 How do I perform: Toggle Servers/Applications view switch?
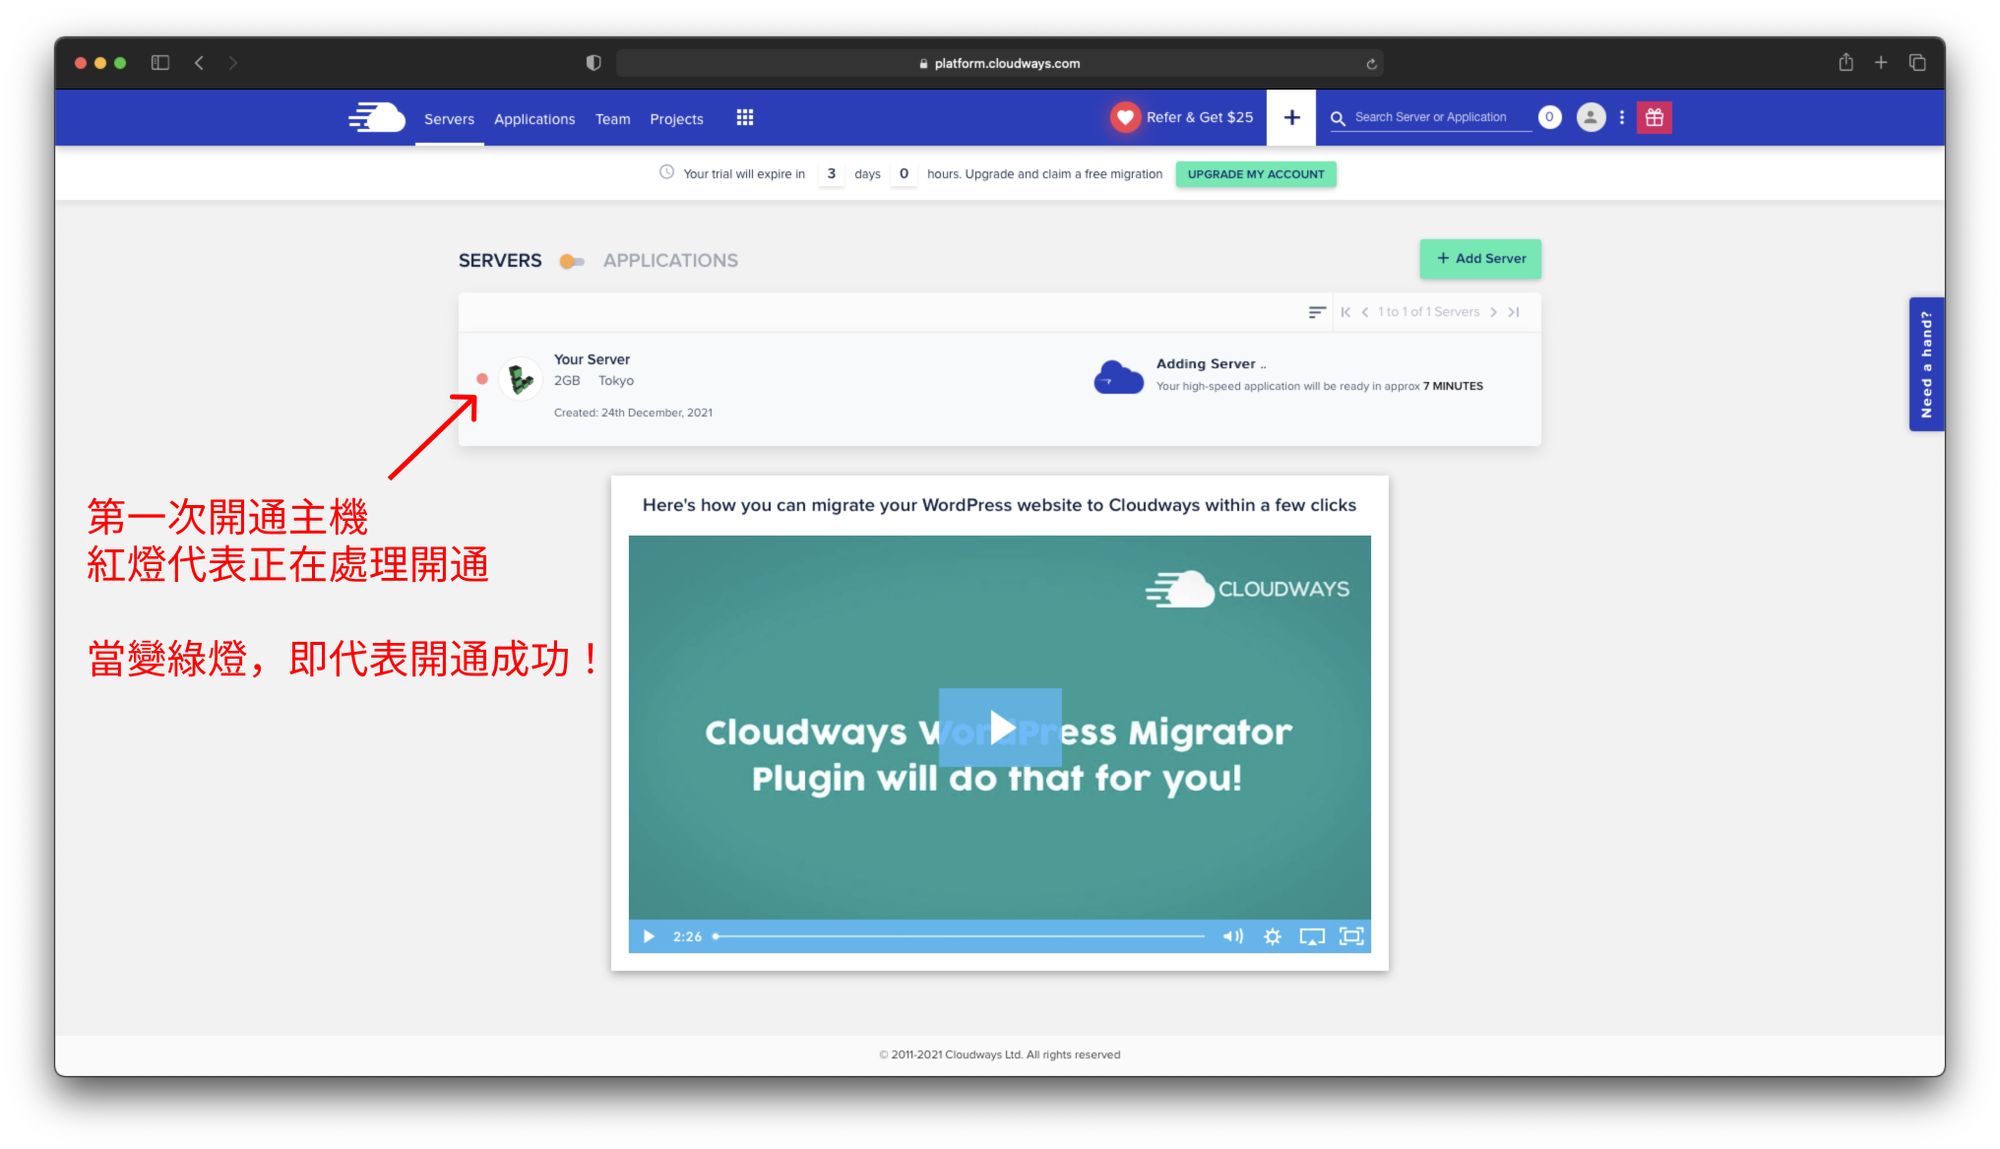572,261
